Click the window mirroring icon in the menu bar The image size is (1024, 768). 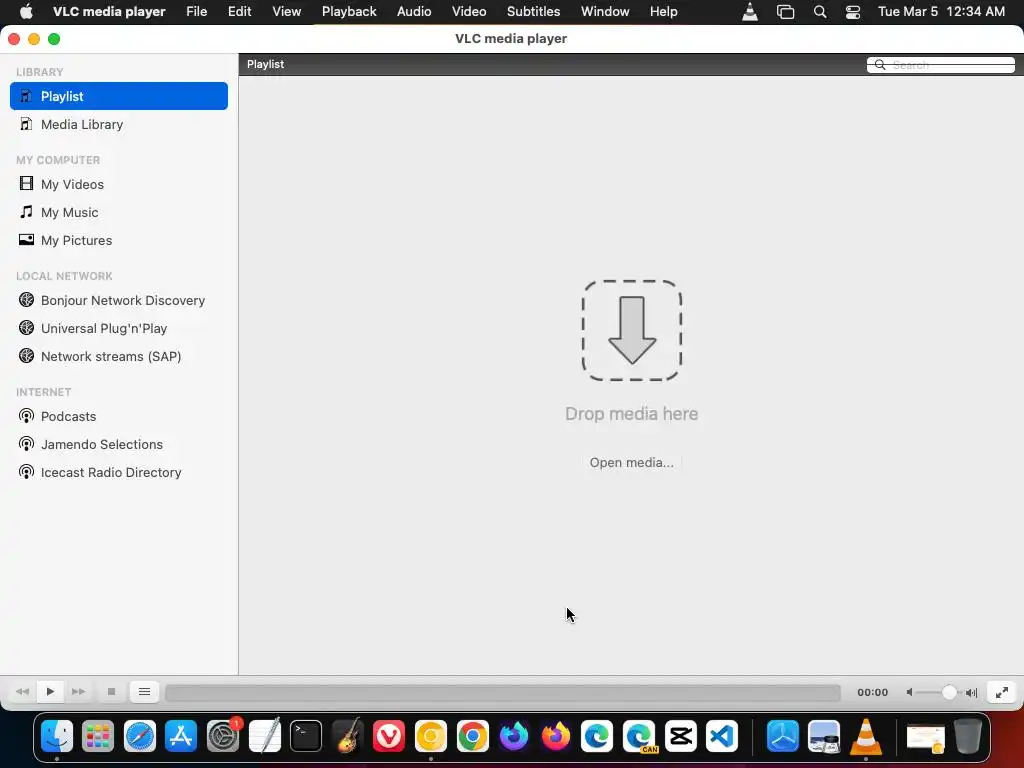(x=786, y=12)
